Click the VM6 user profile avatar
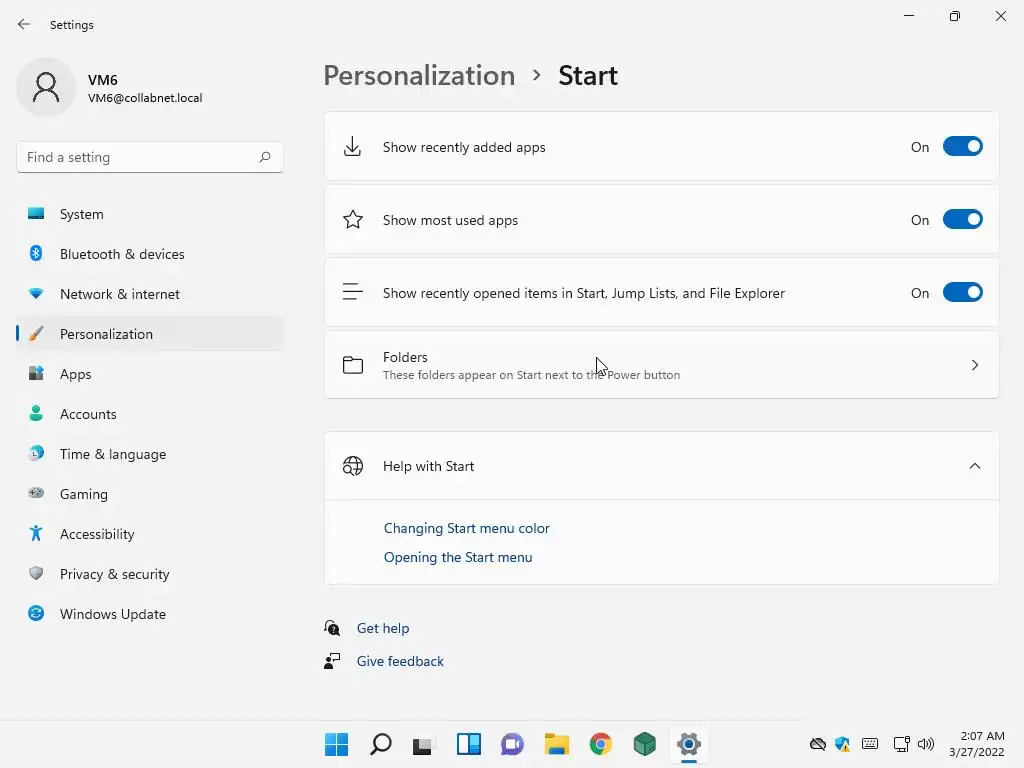The image size is (1024, 768). 46,88
